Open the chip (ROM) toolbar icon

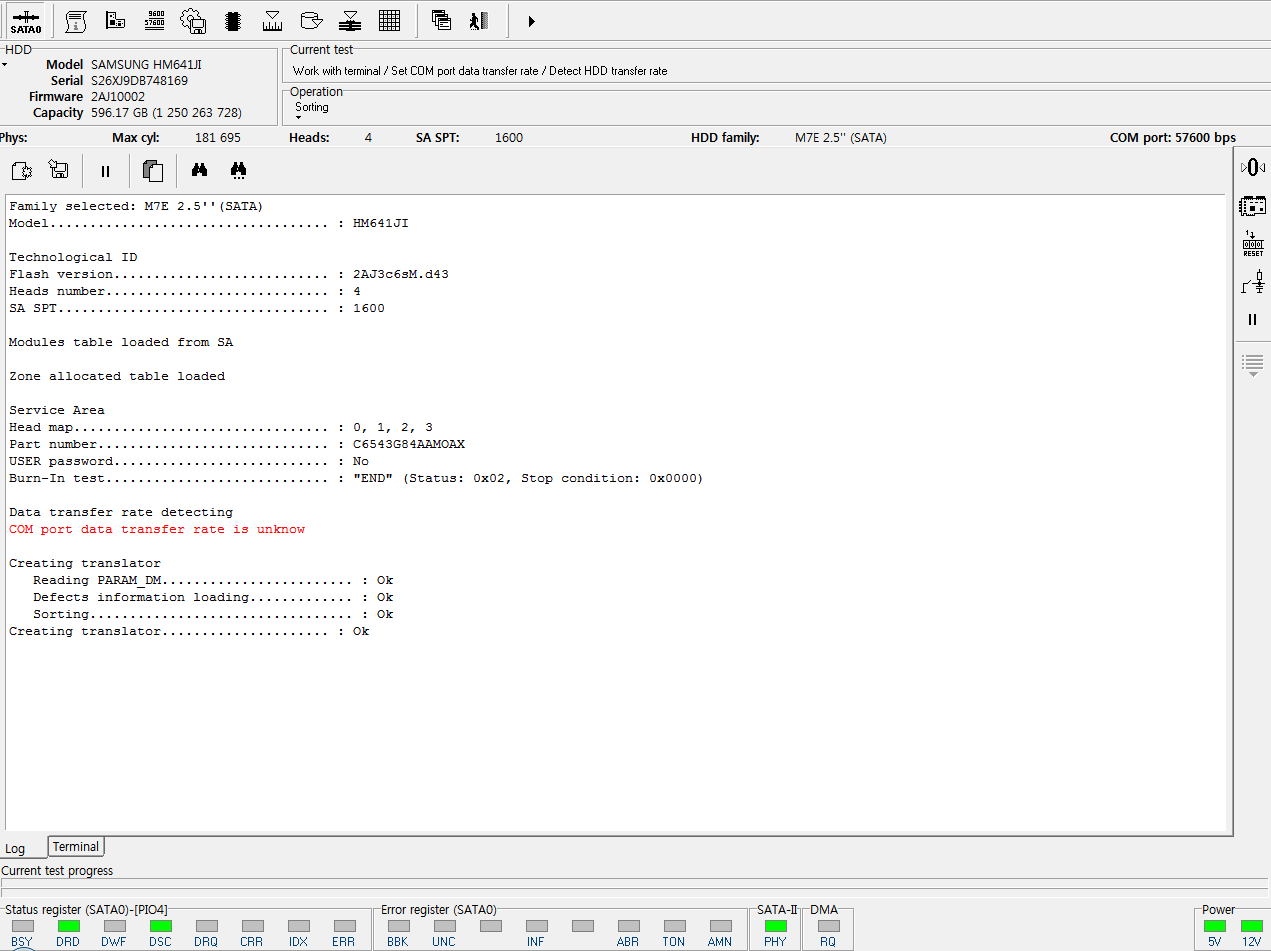click(233, 21)
